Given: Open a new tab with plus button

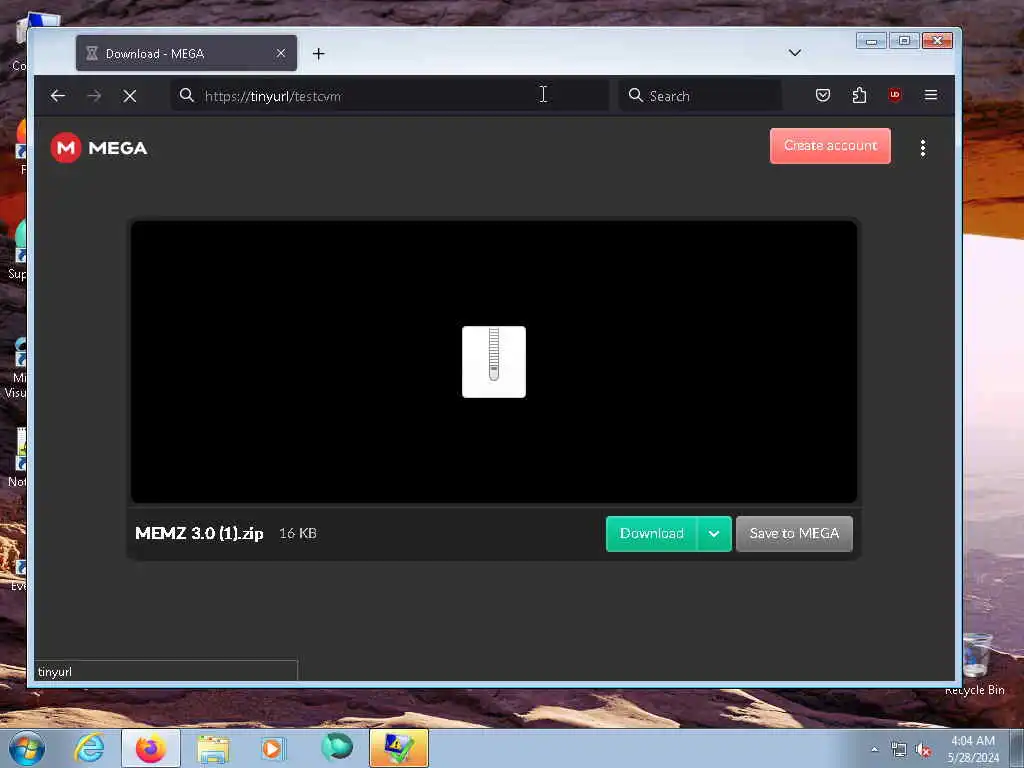Looking at the screenshot, I should click(x=319, y=54).
